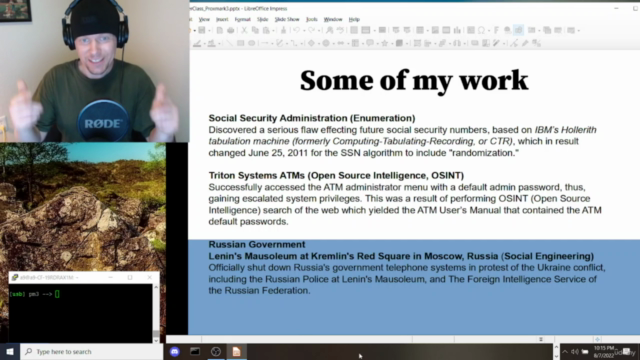The height and width of the screenshot is (360, 640).
Task: Open the View menu
Action: pyautogui.click(x=204, y=19)
